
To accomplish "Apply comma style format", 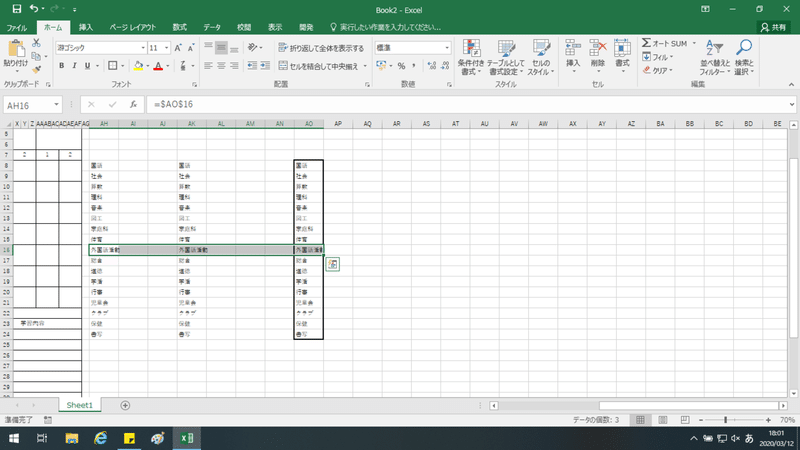I will pos(413,66).
